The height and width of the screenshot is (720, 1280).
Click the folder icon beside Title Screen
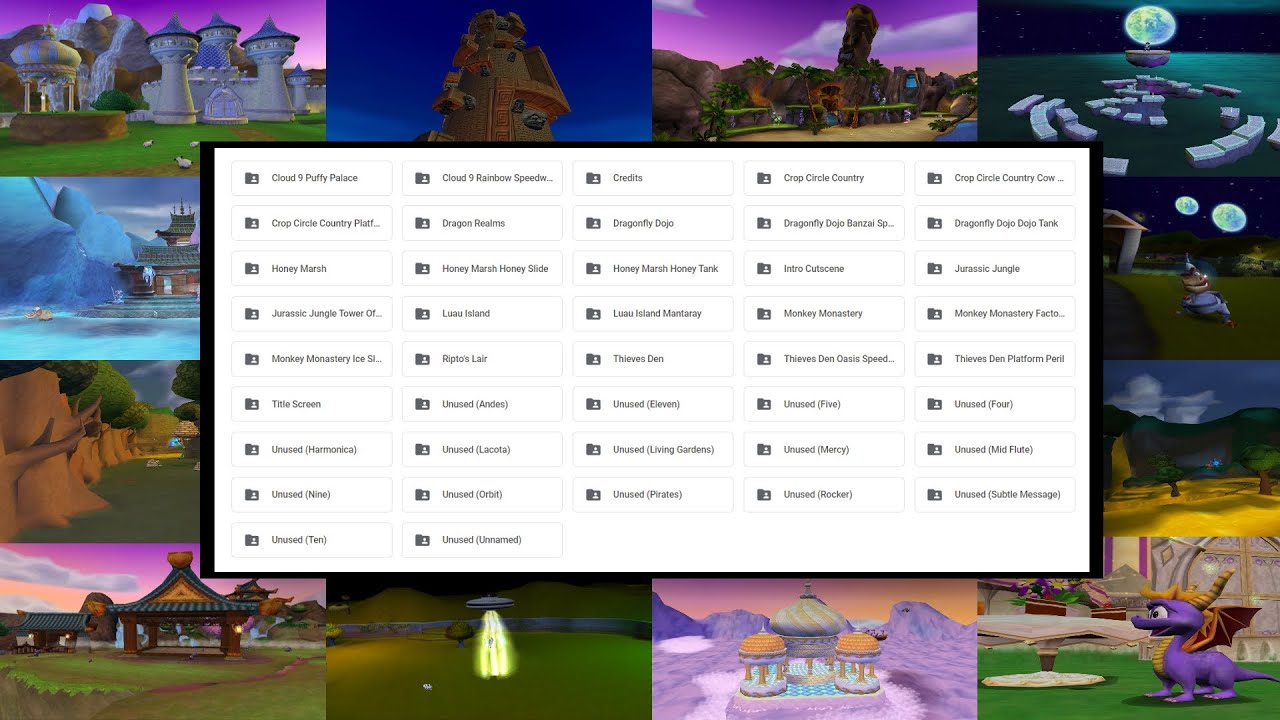pos(251,405)
